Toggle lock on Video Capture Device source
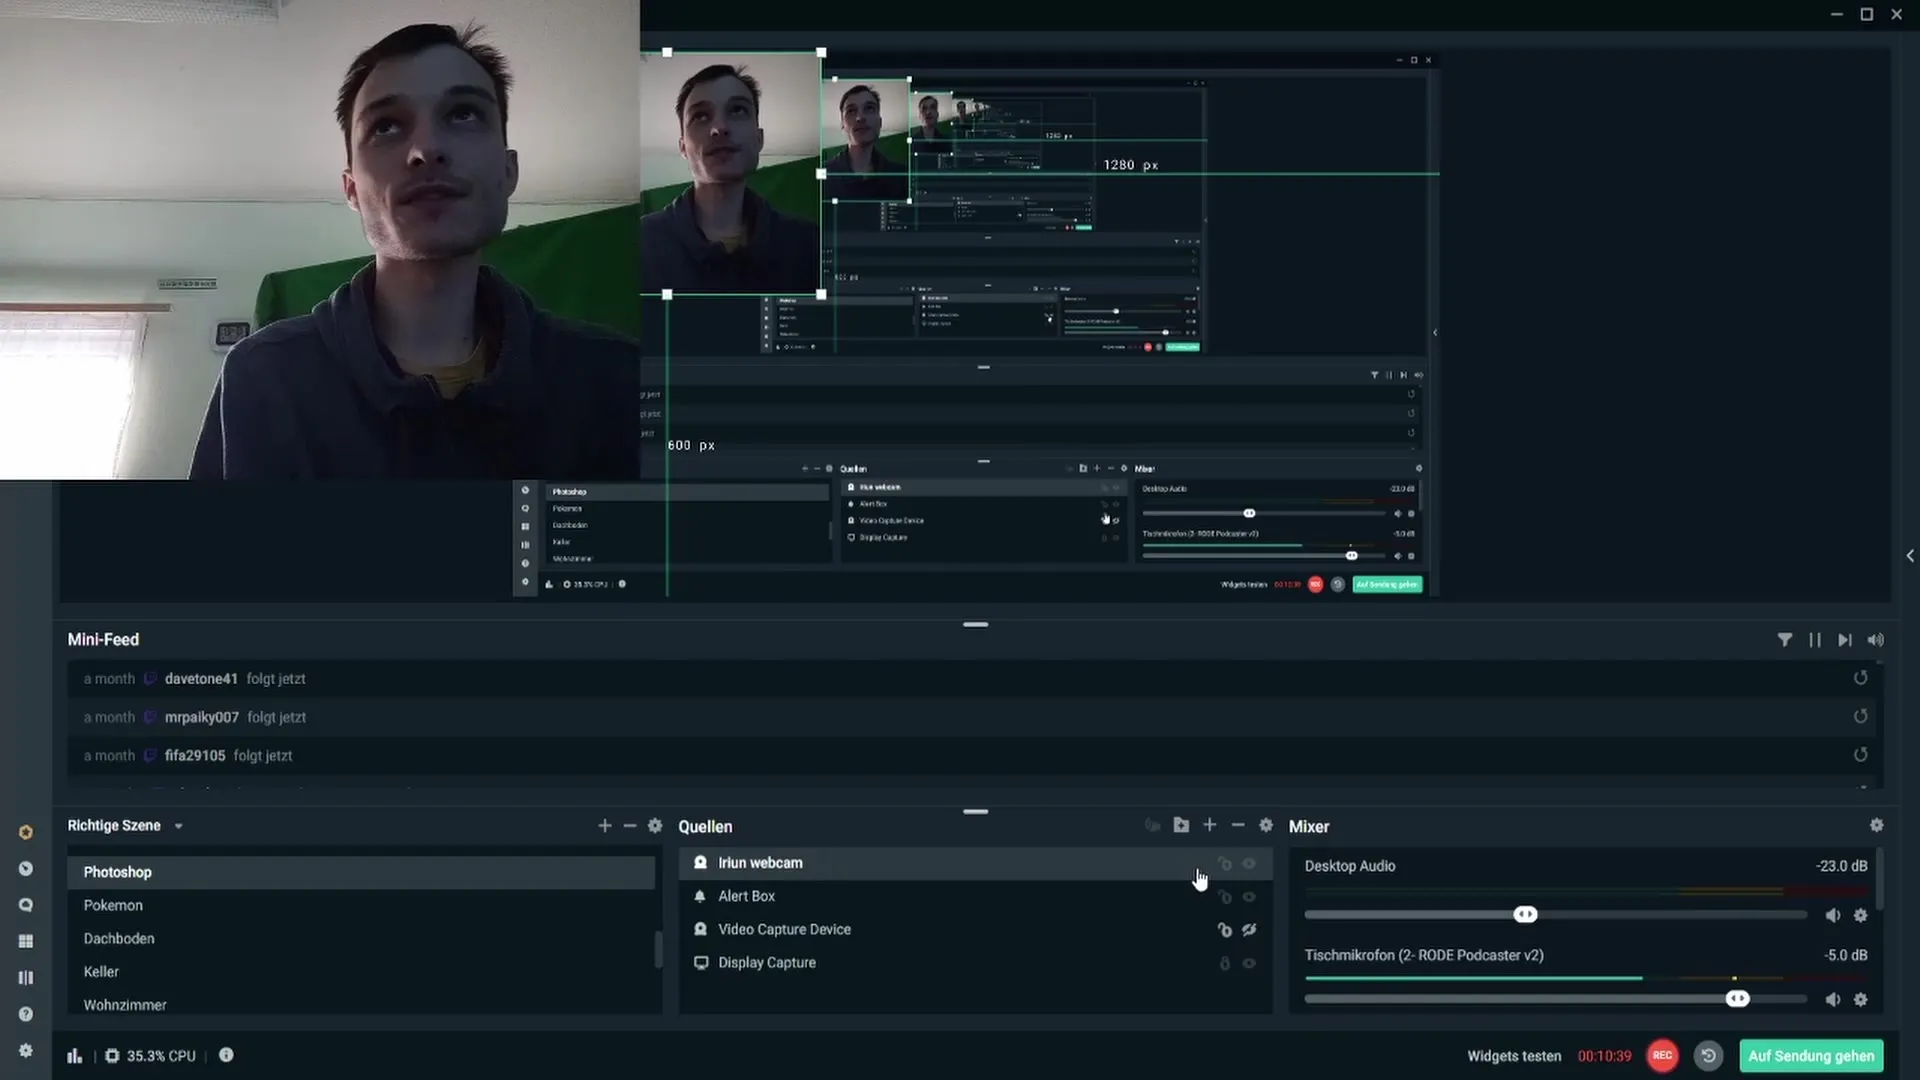Screen dimensions: 1920x1080 1225,930
